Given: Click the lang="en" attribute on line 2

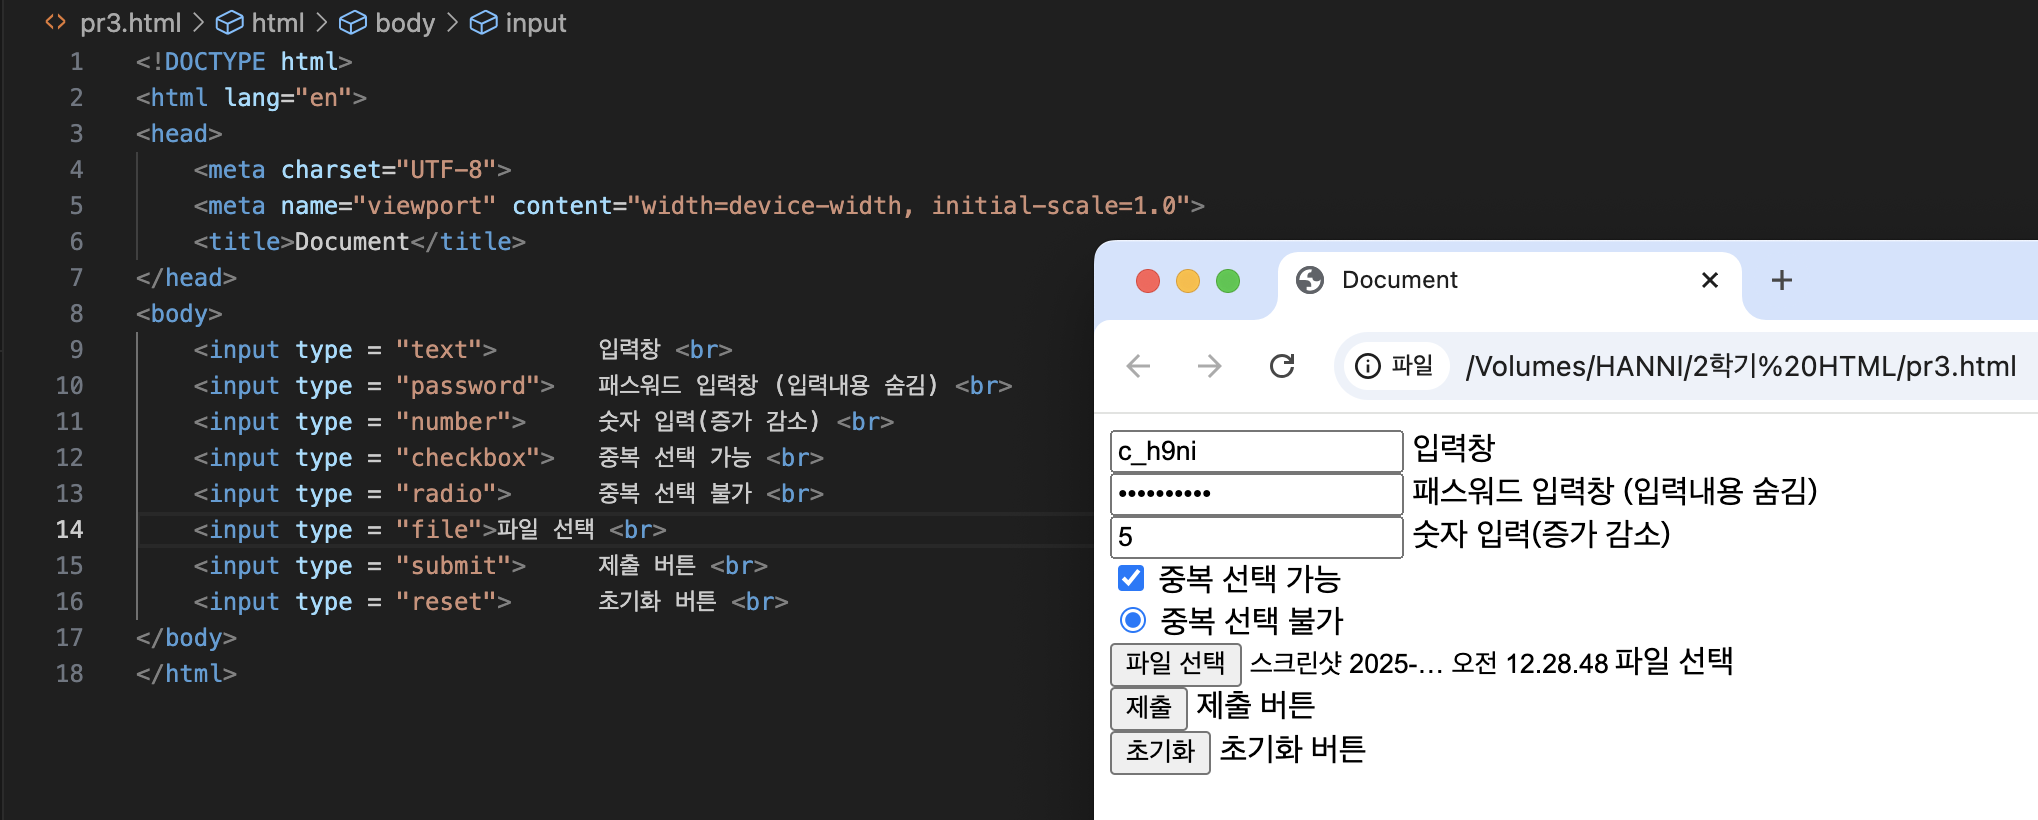Looking at the screenshot, I should 288,97.
